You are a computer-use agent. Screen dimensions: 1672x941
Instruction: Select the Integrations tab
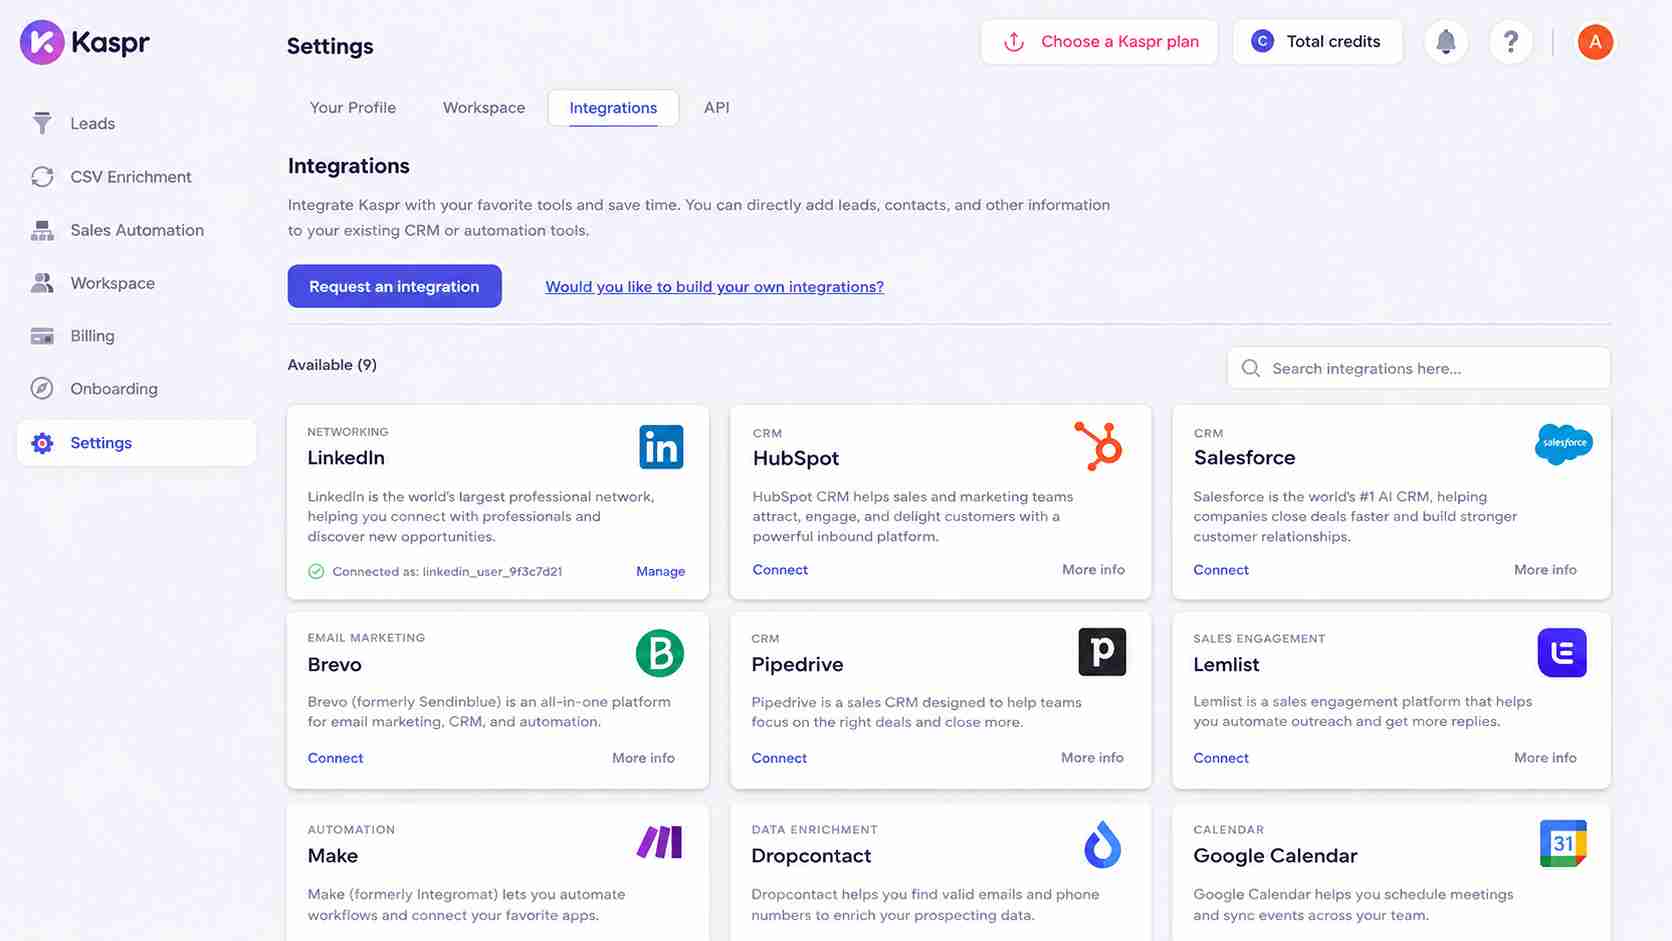(613, 108)
